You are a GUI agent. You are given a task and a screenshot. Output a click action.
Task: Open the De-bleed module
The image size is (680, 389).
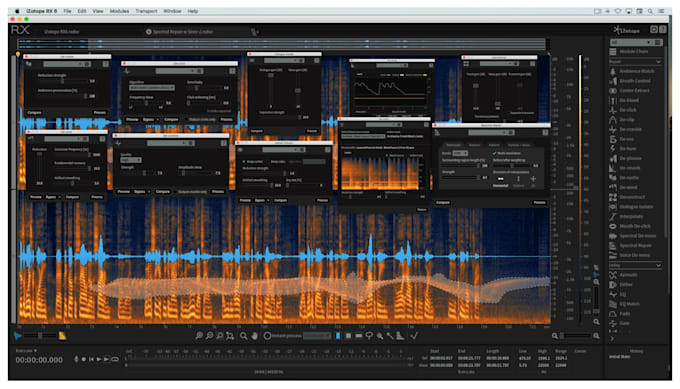pyautogui.click(x=624, y=100)
